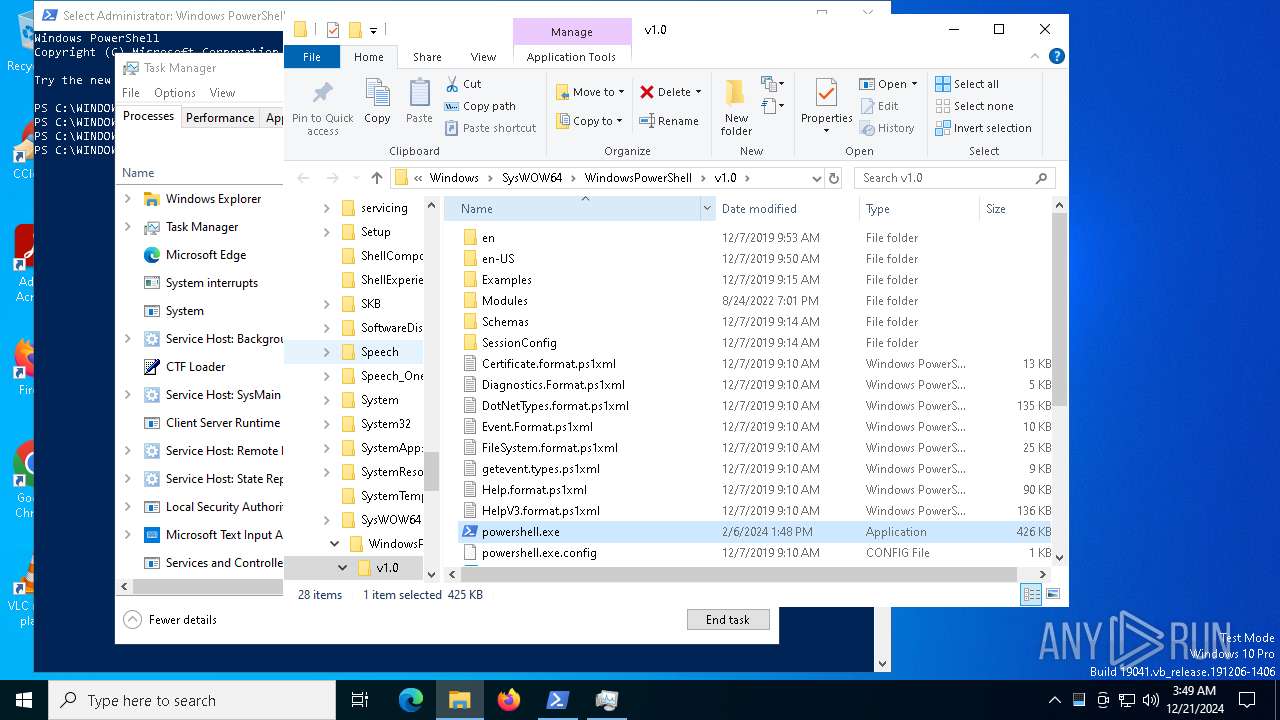Image resolution: width=1280 pixels, height=720 pixels.
Task: Switch to PowerShell taskbar button
Action: [x=558, y=700]
